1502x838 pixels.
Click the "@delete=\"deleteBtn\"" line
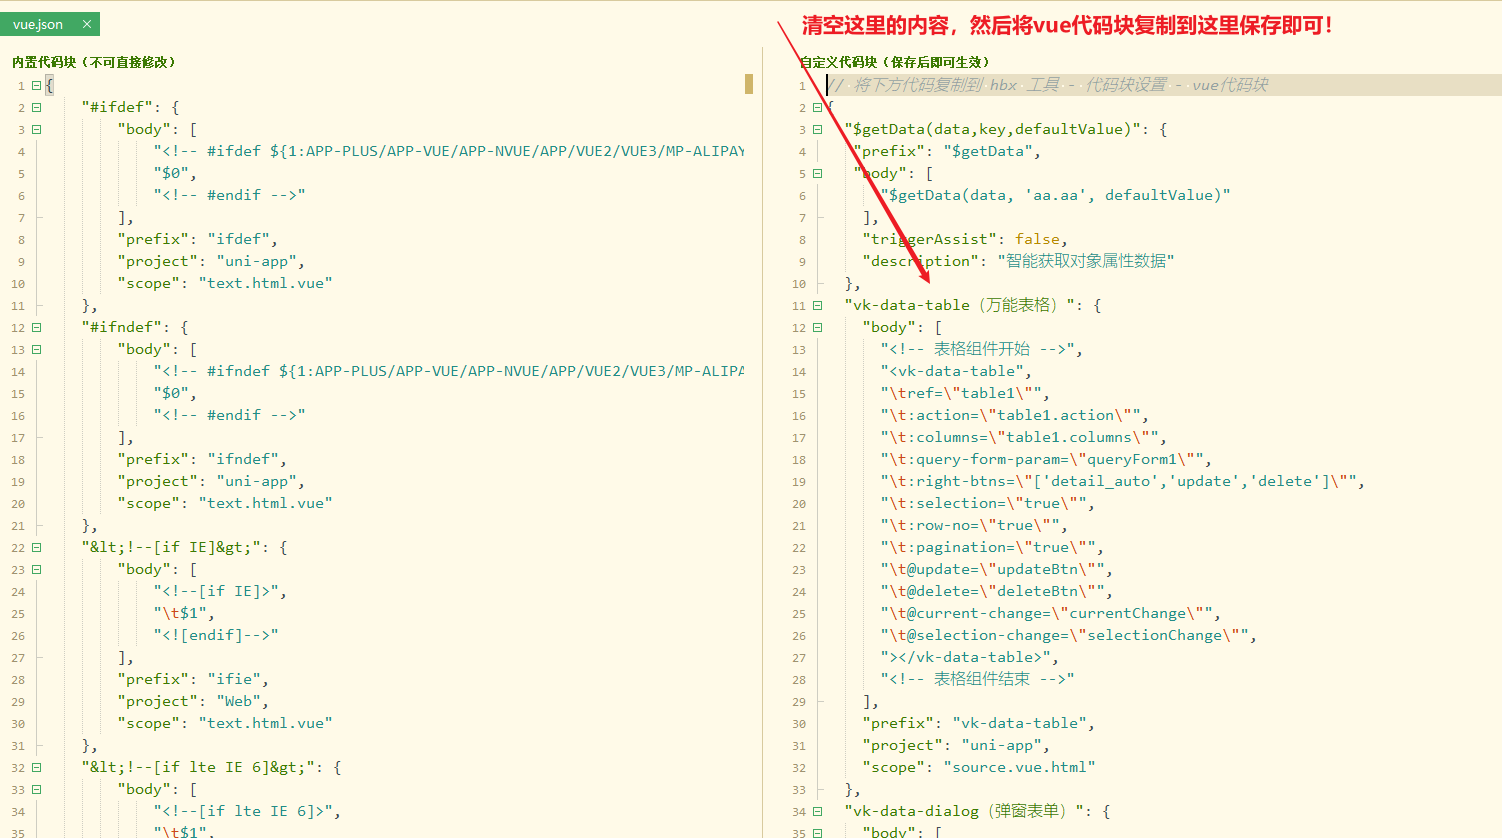(996, 591)
